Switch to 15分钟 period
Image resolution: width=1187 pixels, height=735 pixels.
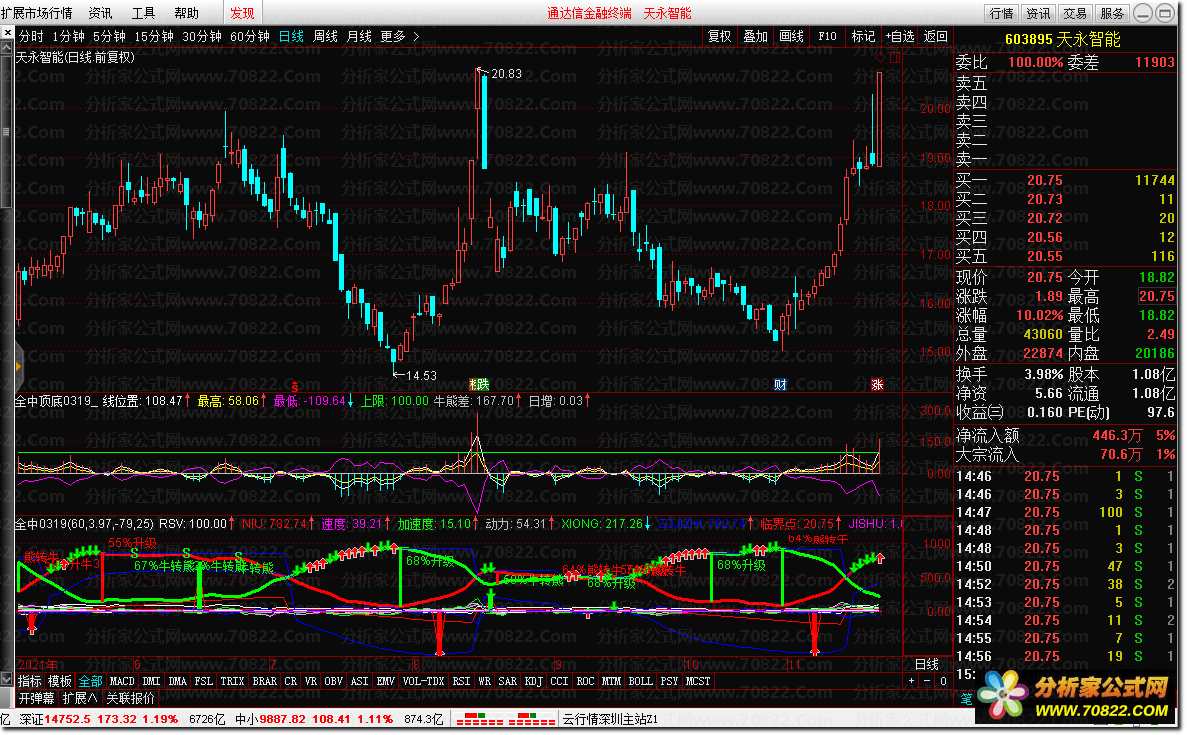tap(154, 36)
